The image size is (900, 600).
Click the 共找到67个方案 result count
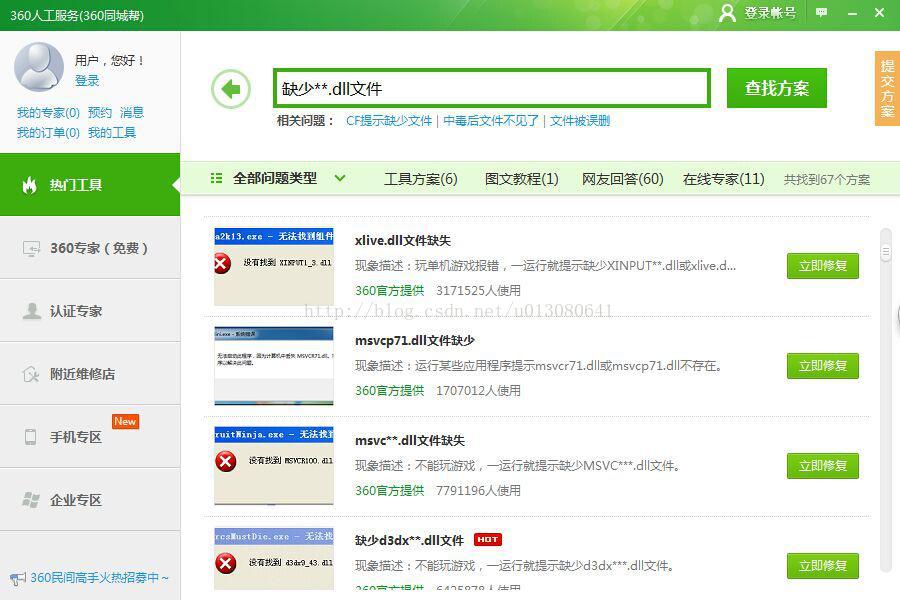(827, 180)
